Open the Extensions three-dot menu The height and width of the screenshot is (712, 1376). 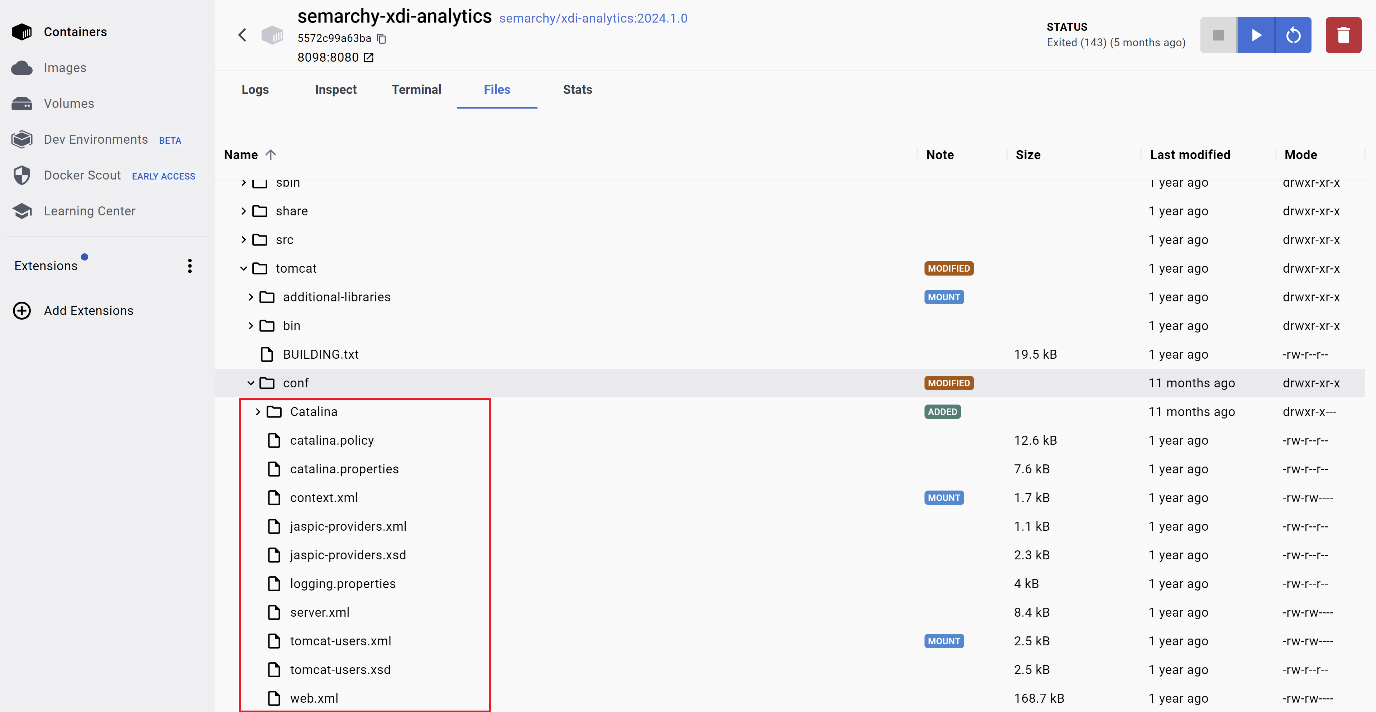click(x=190, y=266)
